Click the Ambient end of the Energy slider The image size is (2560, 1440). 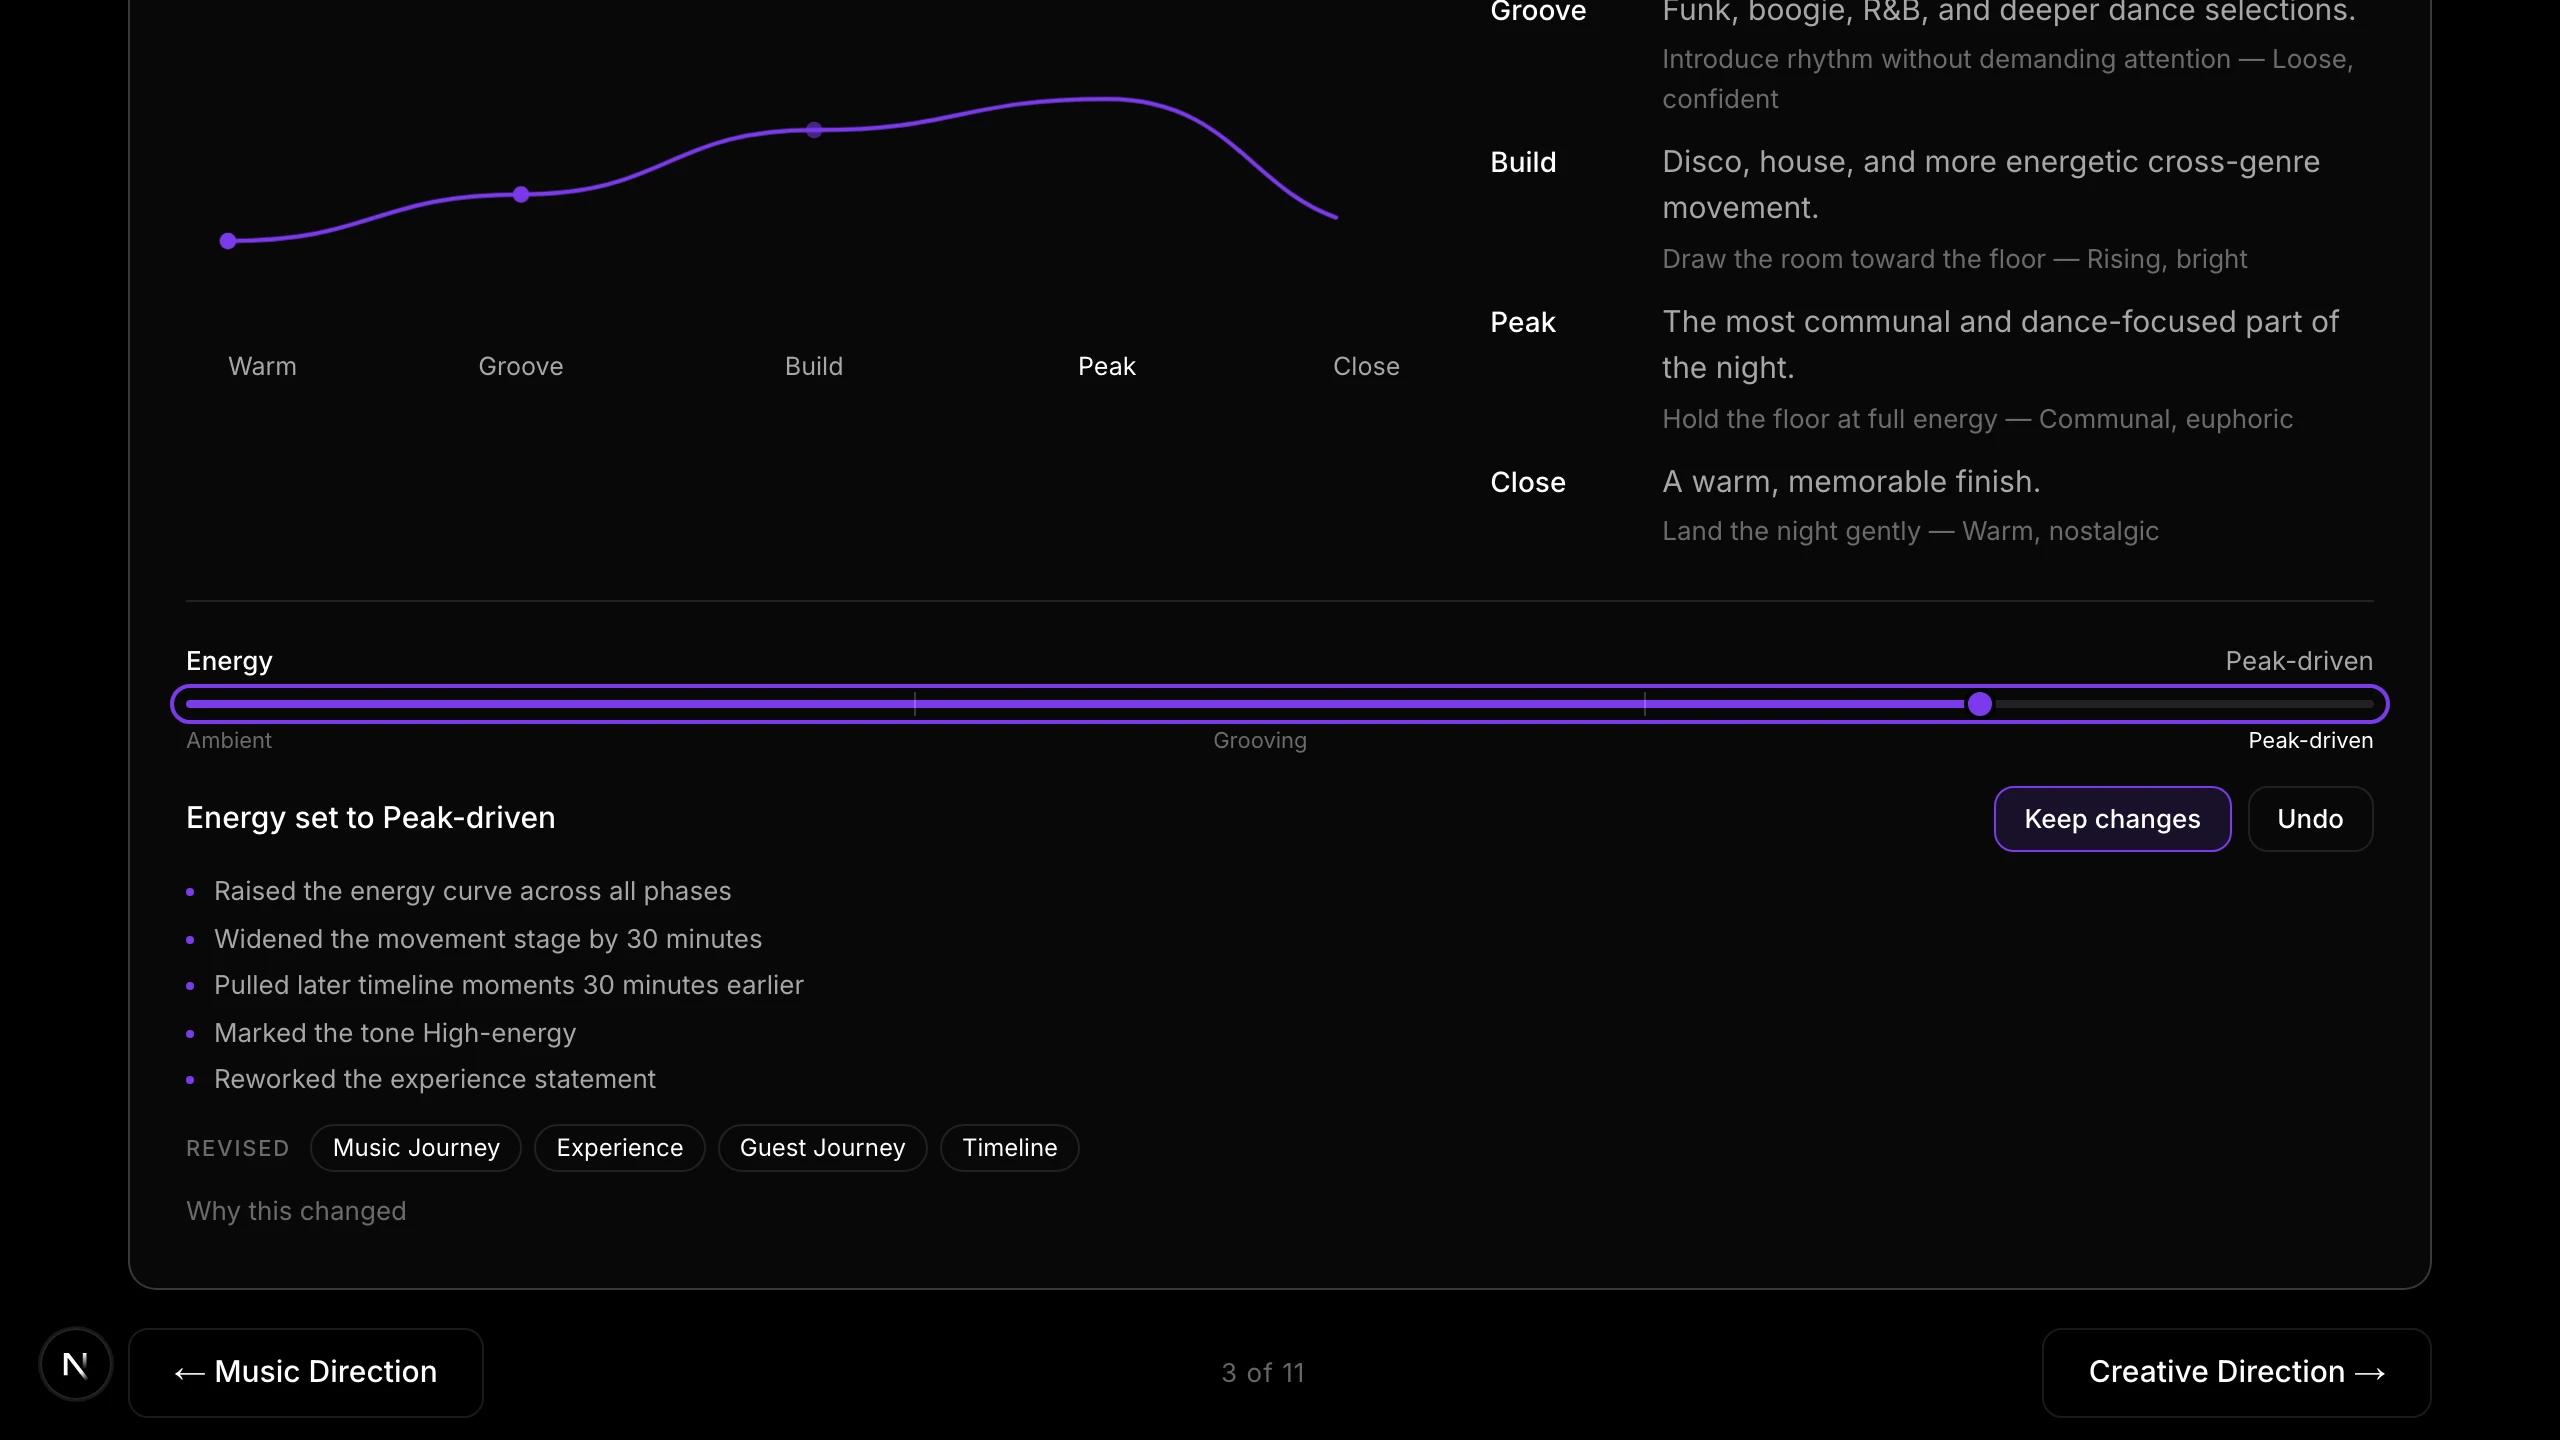click(190, 704)
